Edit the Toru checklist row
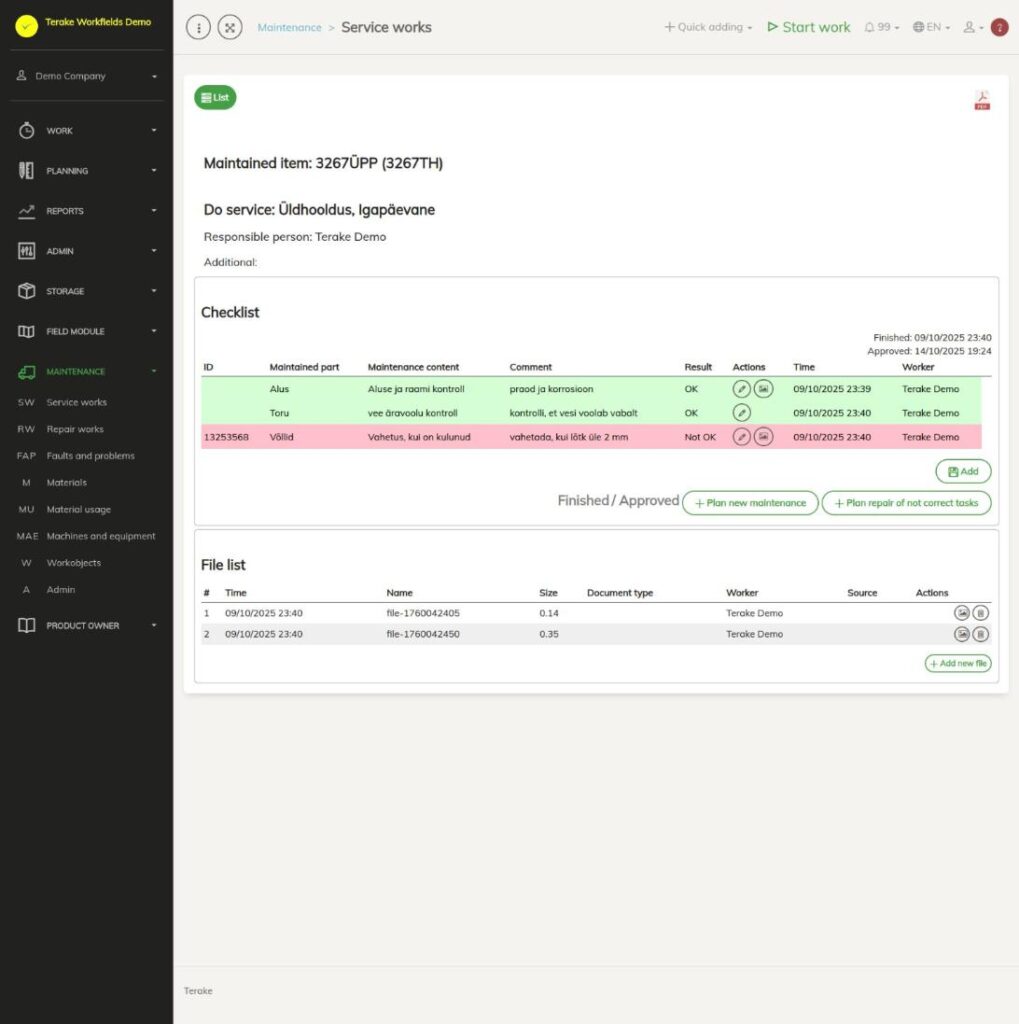The height and width of the screenshot is (1024, 1019). pyautogui.click(x=741, y=413)
